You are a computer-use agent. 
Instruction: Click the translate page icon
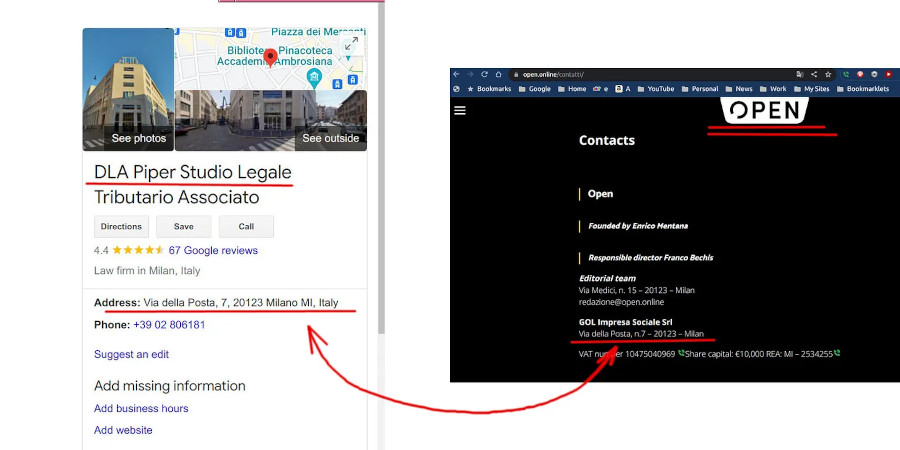tap(800, 75)
